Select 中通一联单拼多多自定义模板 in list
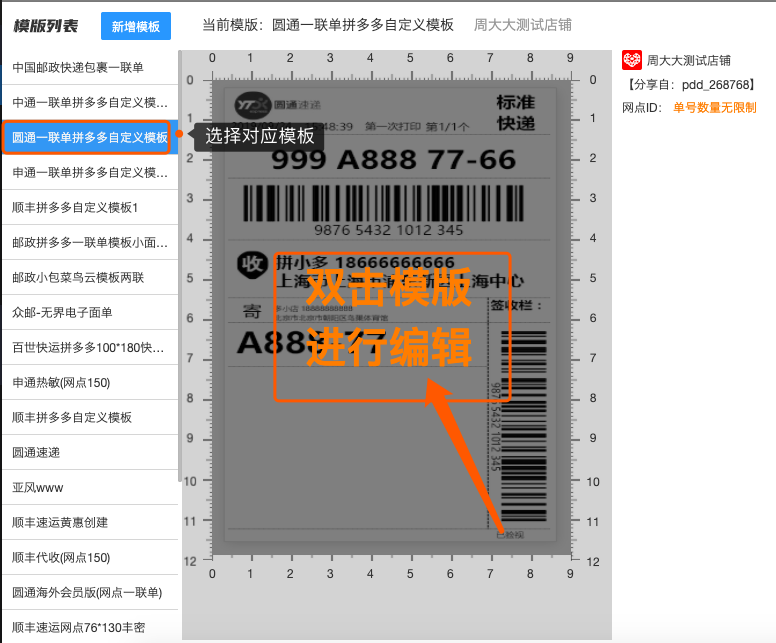The width and height of the screenshot is (776, 643). (90, 102)
